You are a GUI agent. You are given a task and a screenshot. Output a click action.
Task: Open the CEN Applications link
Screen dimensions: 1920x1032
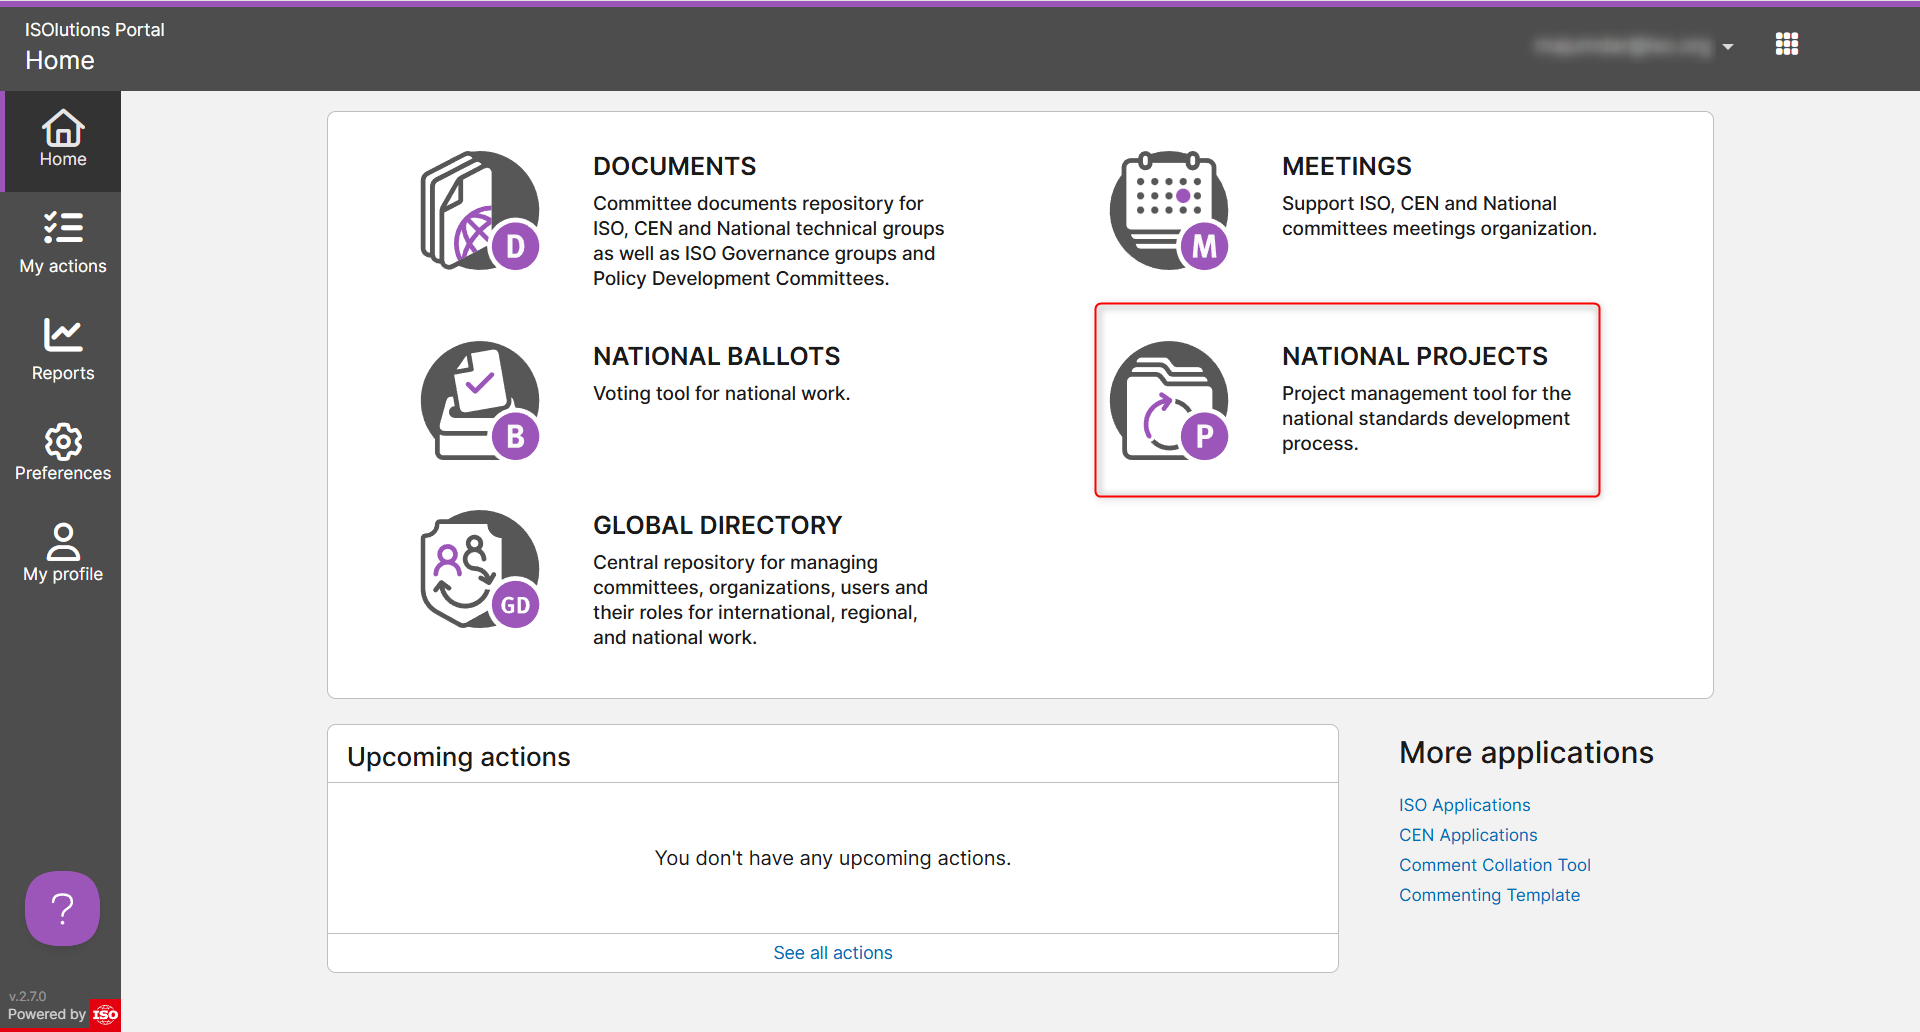[1468, 835]
